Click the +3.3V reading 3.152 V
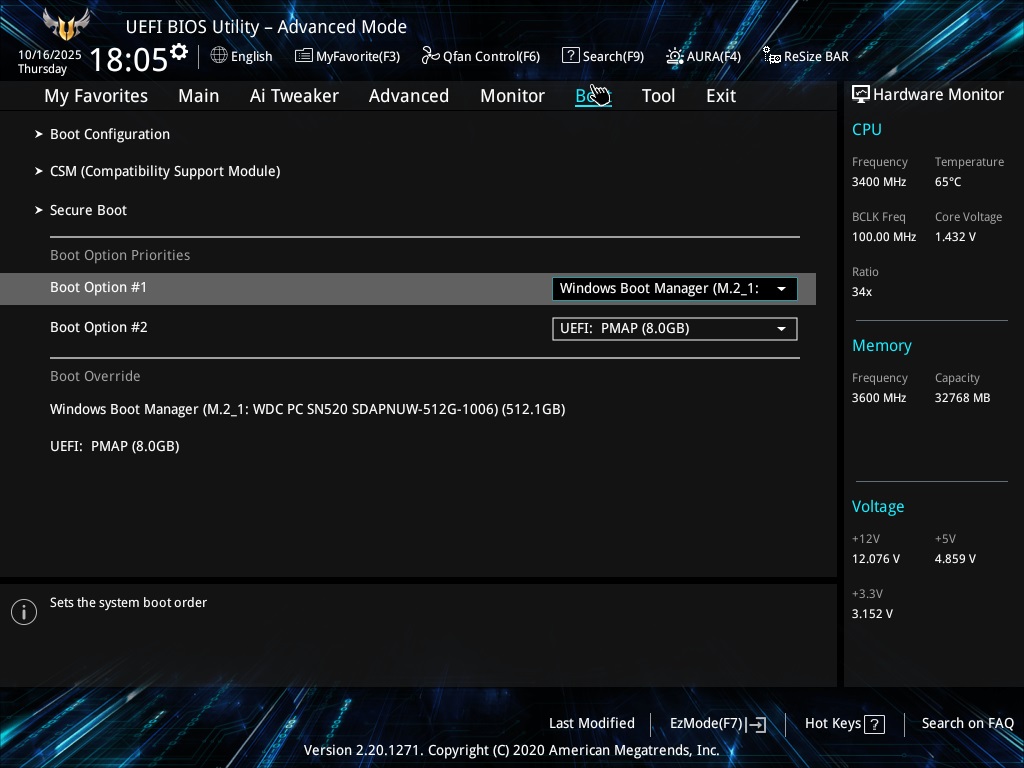Viewport: 1024px width, 768px height. pos(872,614)
